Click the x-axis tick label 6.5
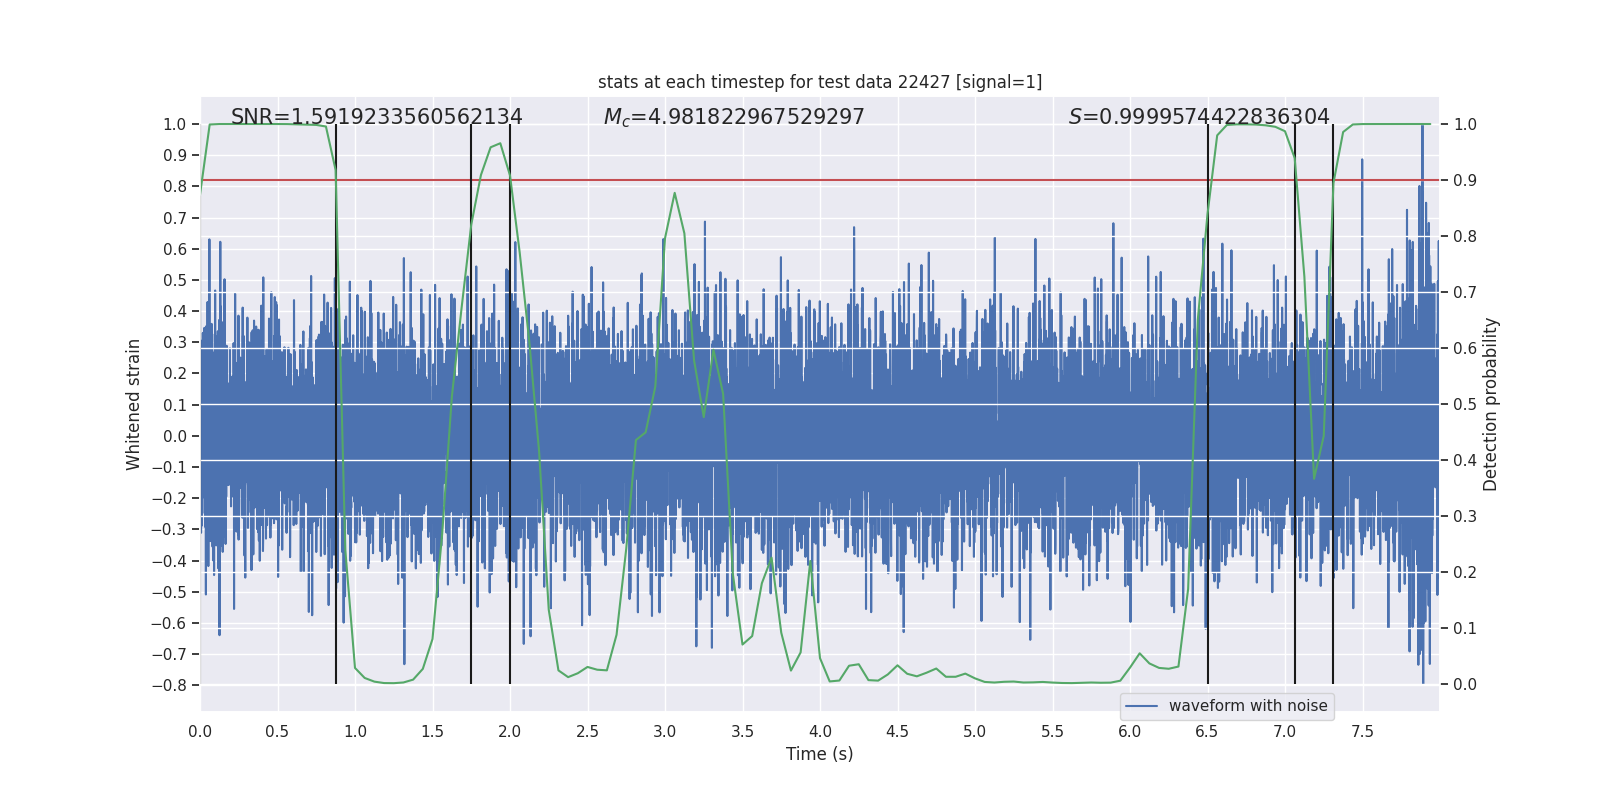Viewport: 1600px width, 800px height. pos(1207,731)
